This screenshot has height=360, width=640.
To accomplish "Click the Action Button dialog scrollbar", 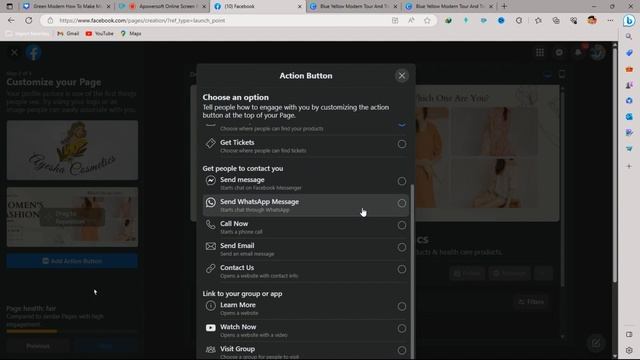I will click(x=412, y=271).
